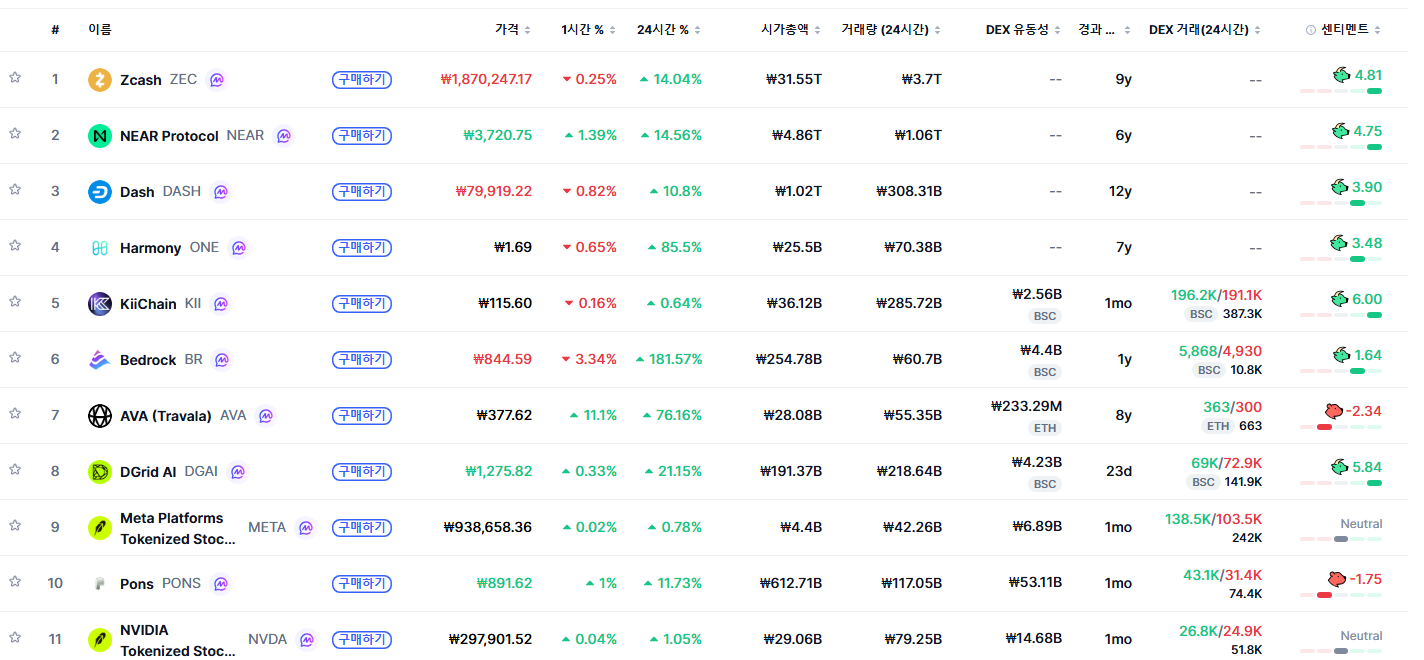Click the purple AI badge beside AVA

pos(265,416)
